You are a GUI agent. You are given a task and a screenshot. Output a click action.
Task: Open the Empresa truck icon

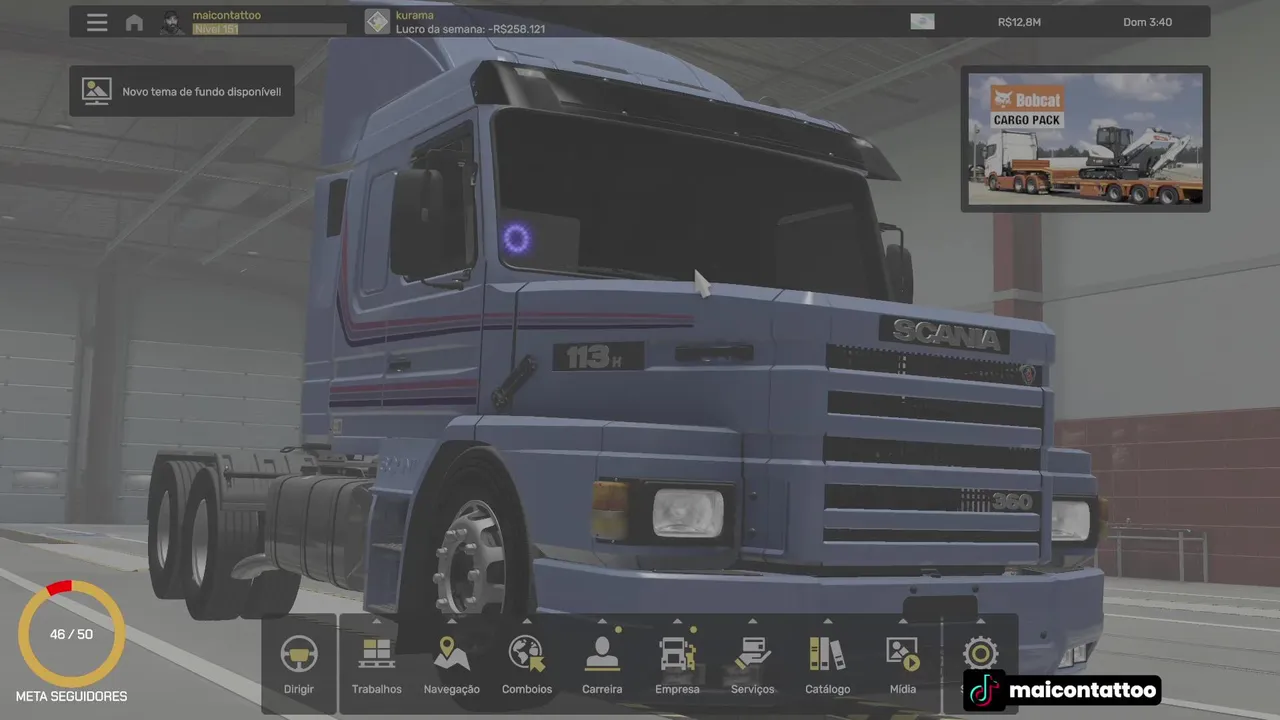coord(677,654)
